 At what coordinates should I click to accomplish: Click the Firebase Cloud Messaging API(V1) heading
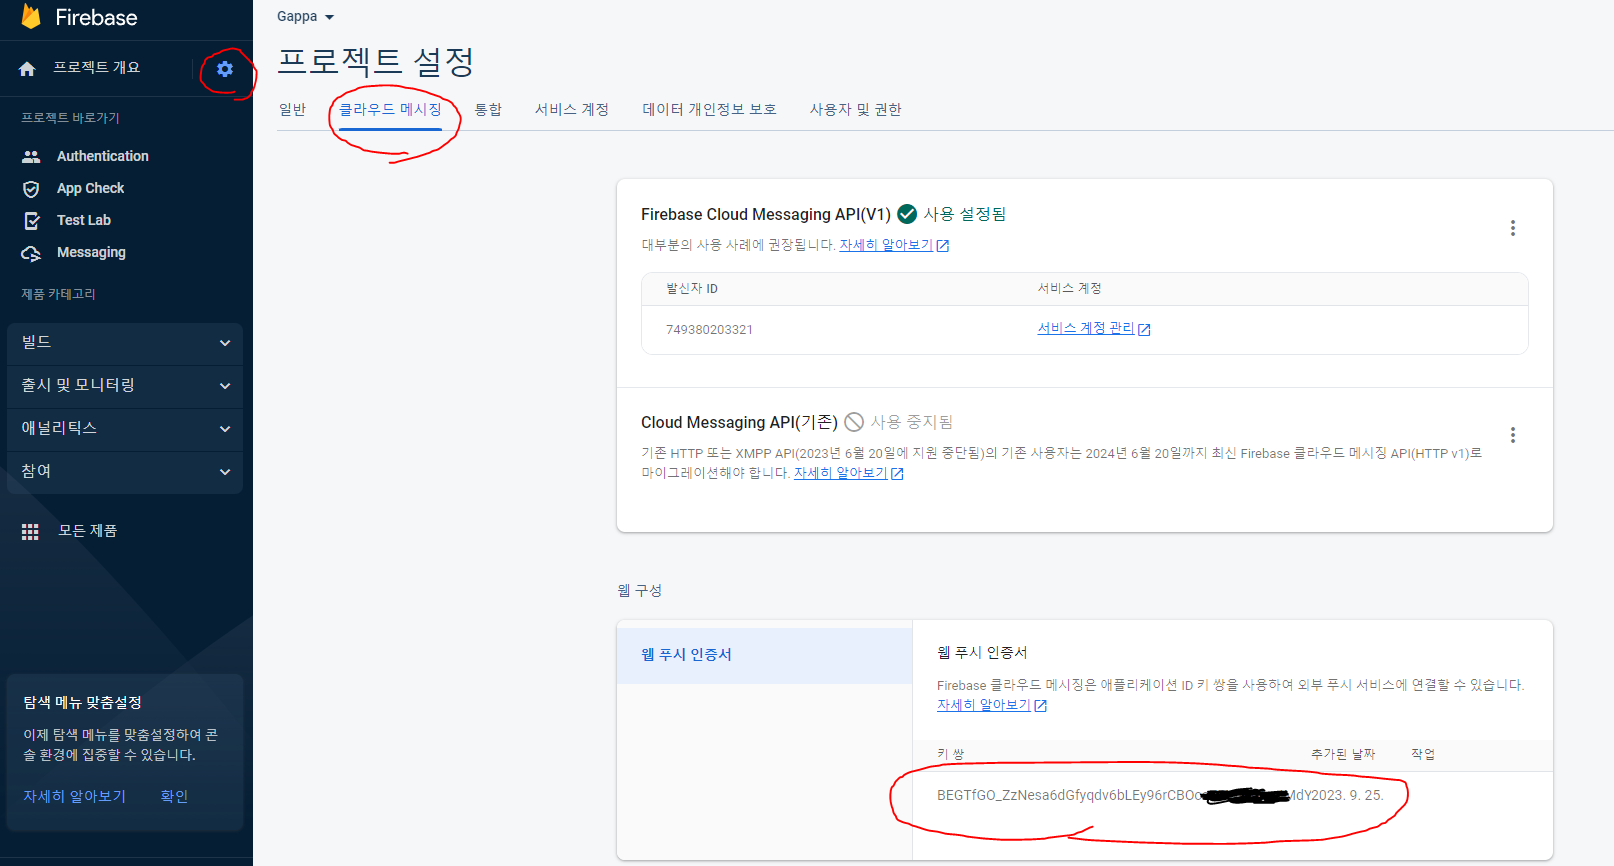click(x=766, y=215)
